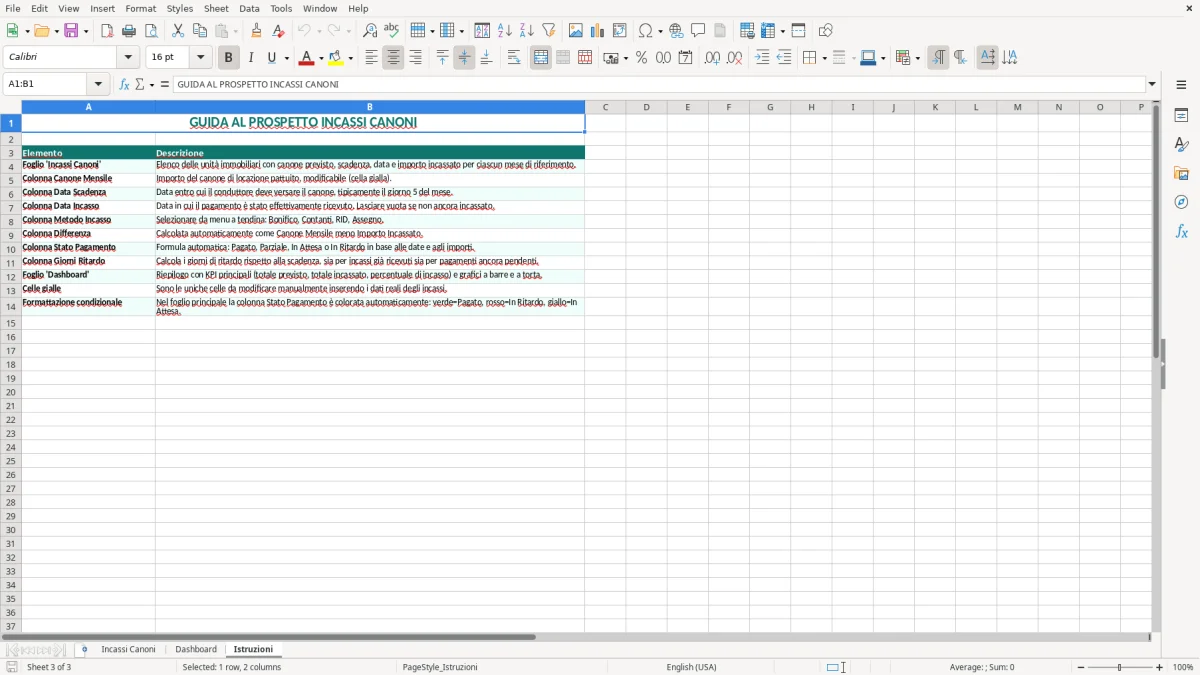The height and width of the screenshot is (675, 1200).
Task: Apply the red font color swatch
Action: point(307,58)
